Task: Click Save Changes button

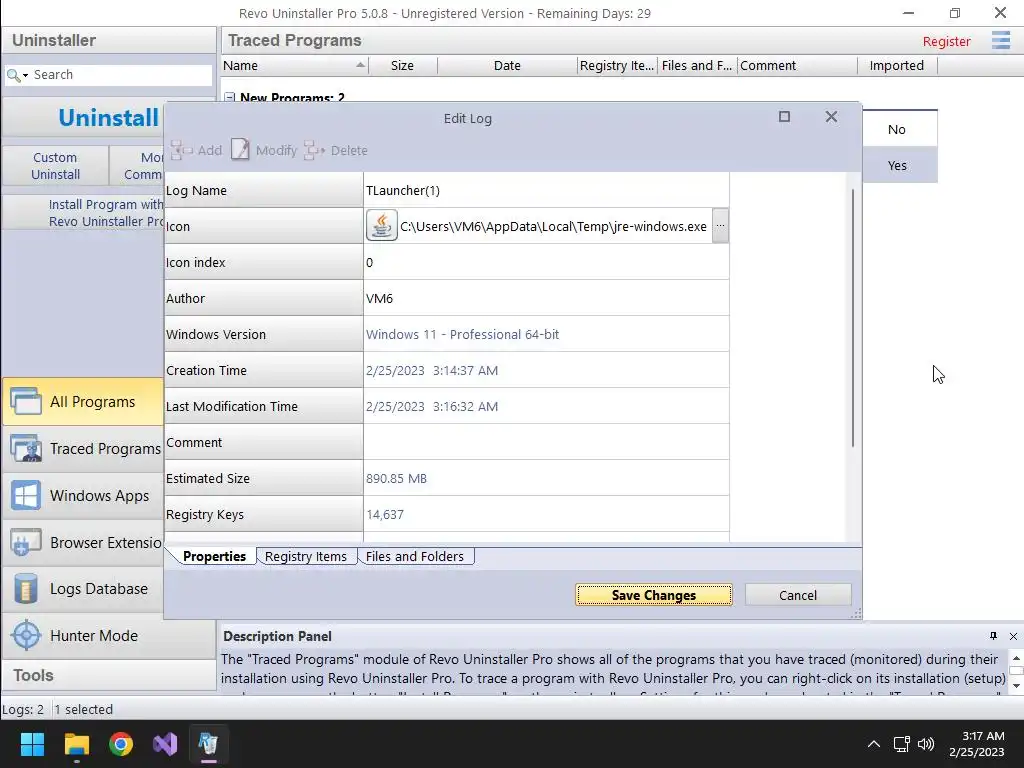Action: [654, 595]
